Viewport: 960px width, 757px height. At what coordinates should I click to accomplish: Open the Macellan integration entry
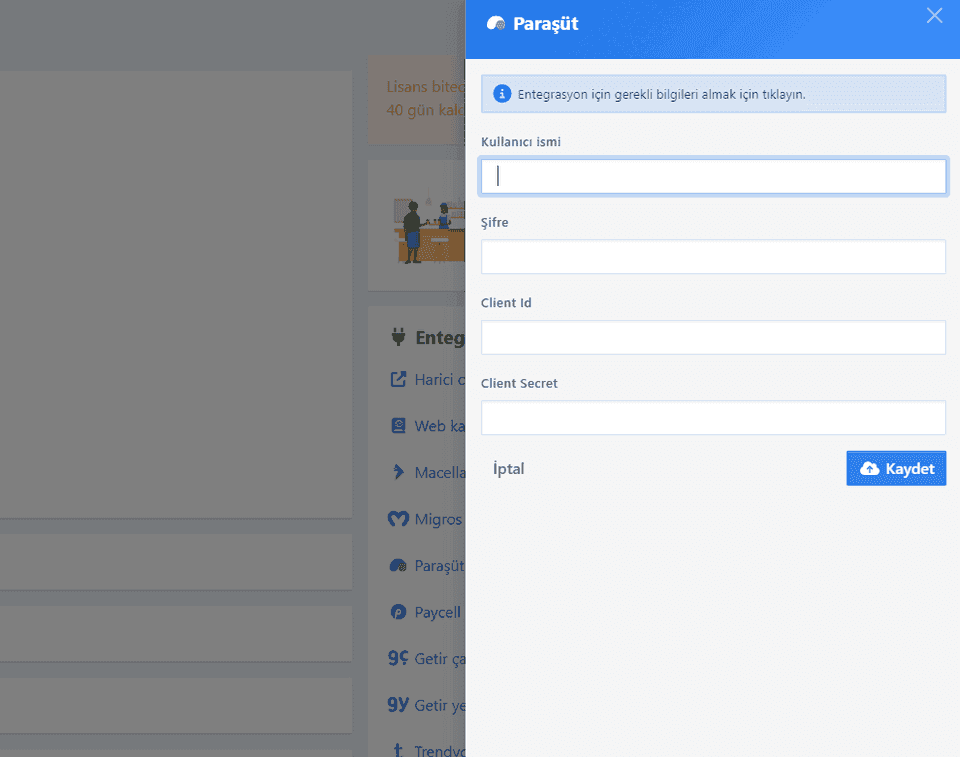[440, 473]
